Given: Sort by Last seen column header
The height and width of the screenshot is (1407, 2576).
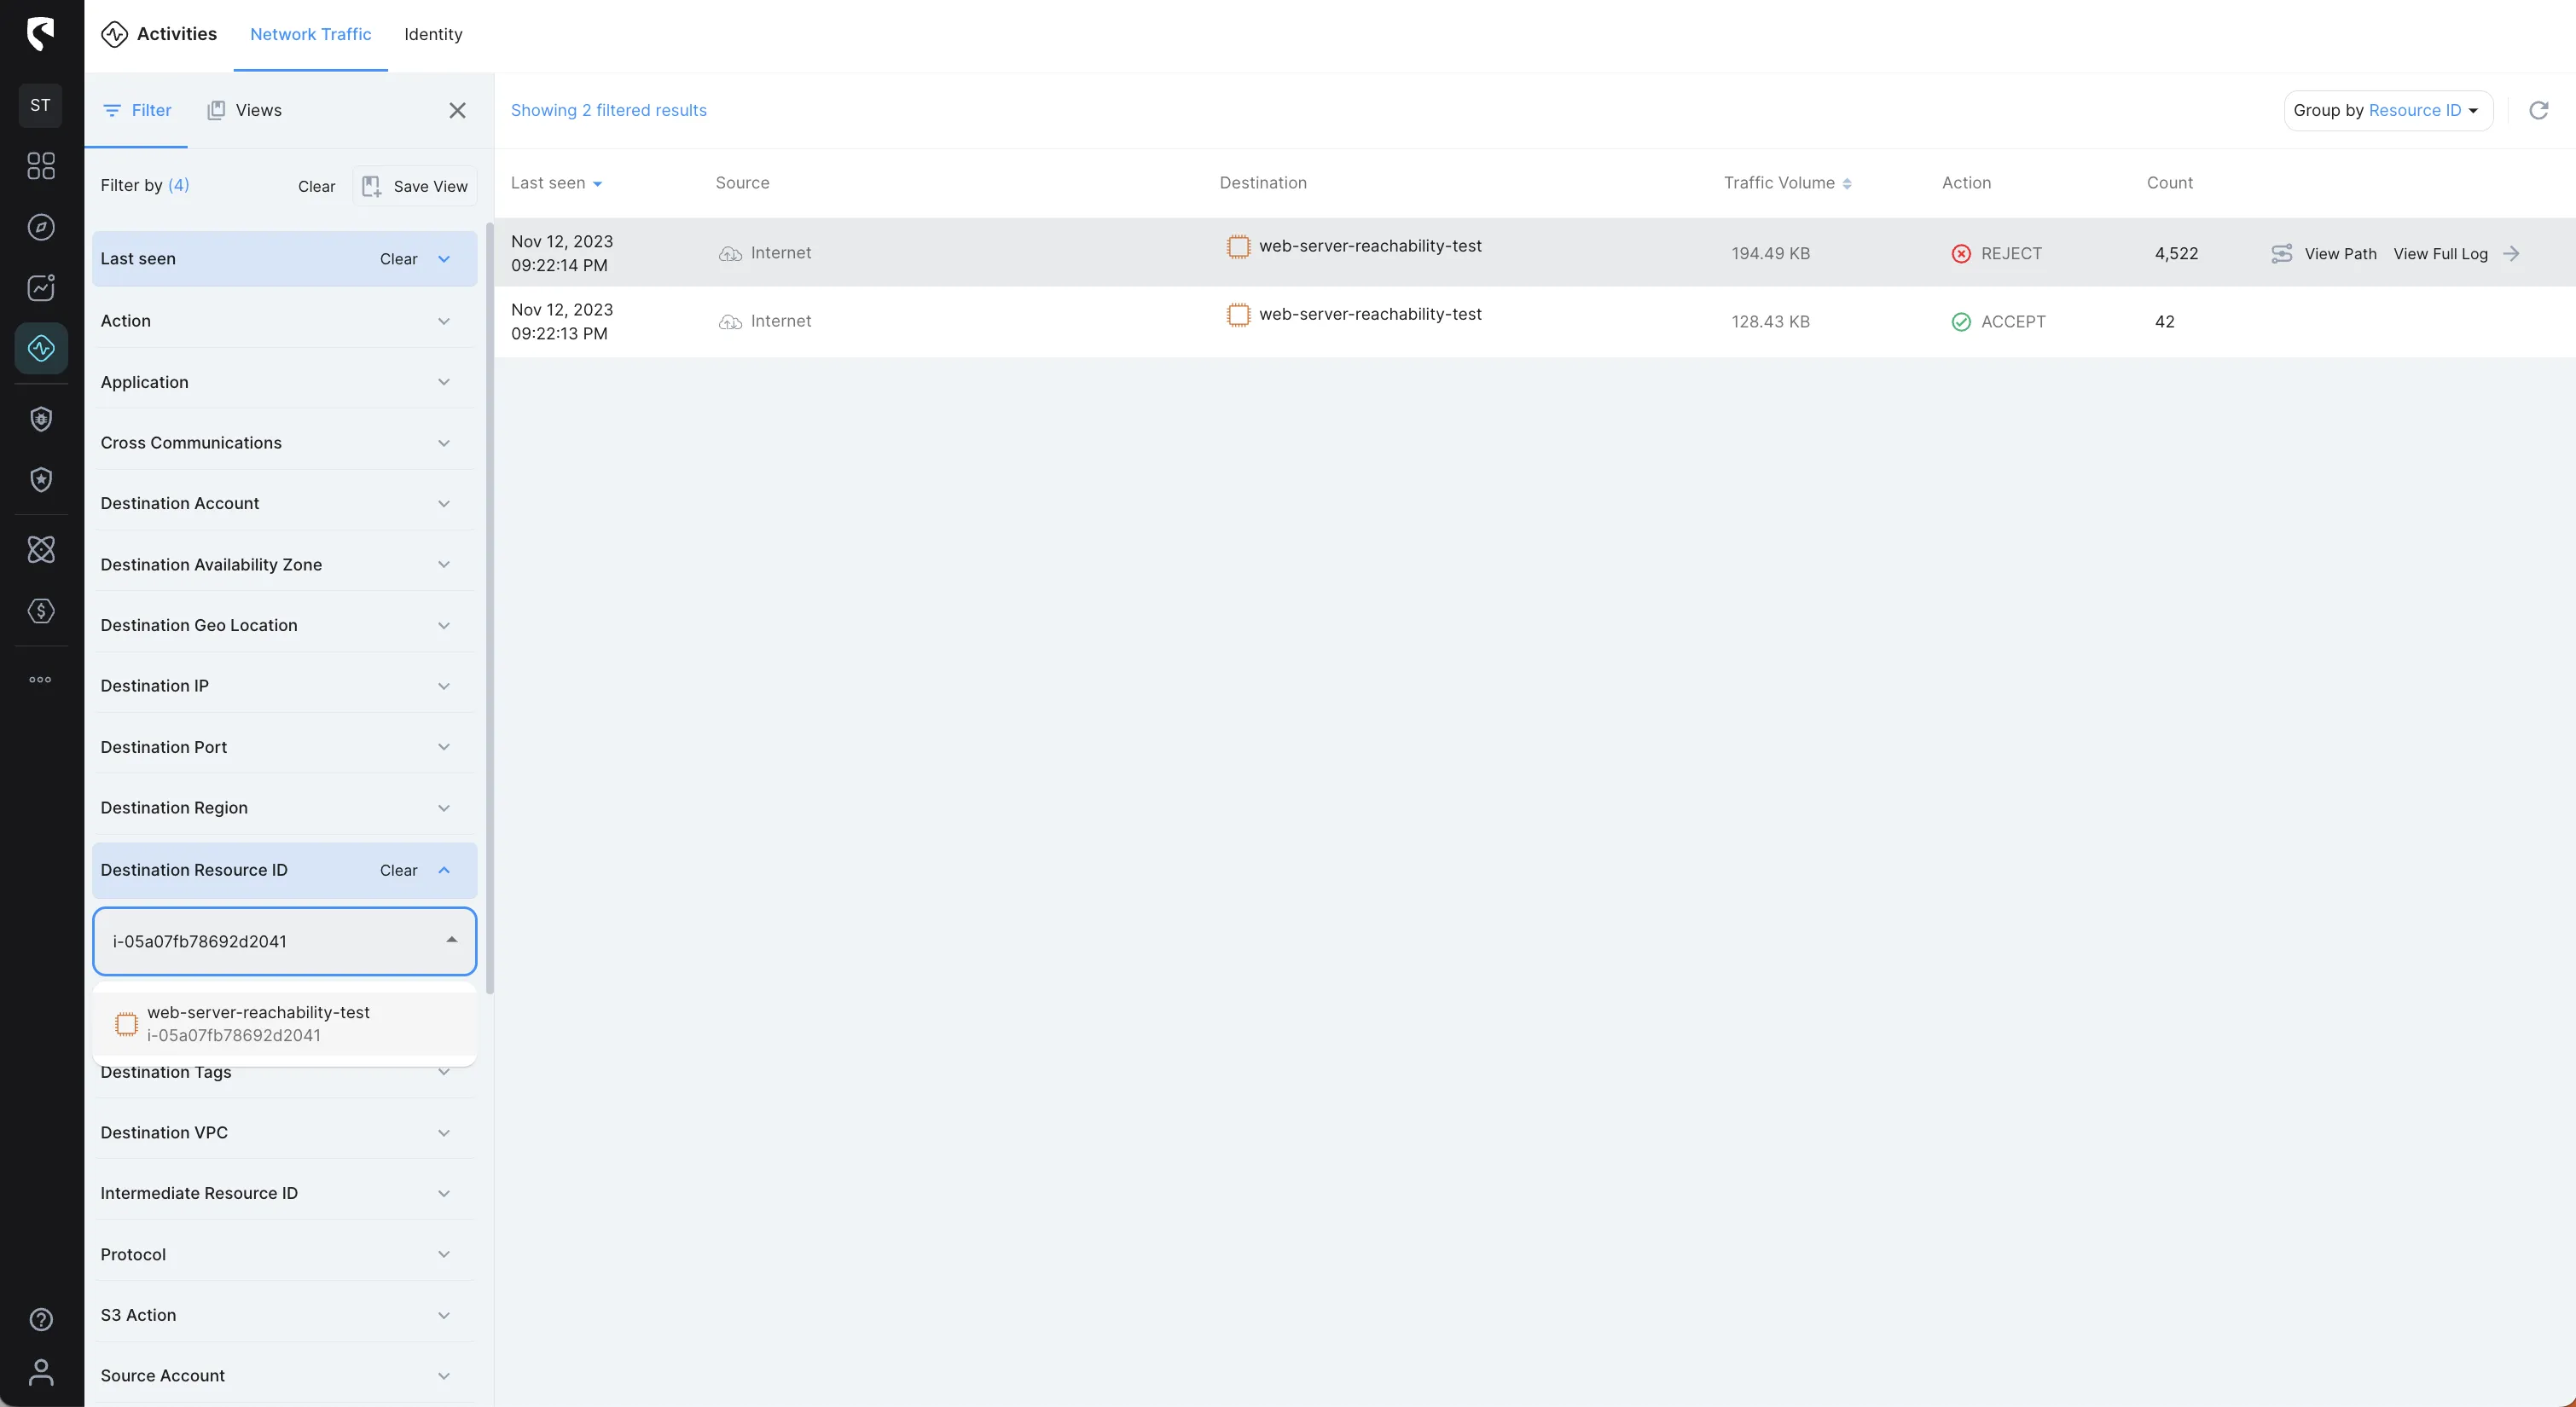Looking at the screenshot, I should click(x=556, y=183).
